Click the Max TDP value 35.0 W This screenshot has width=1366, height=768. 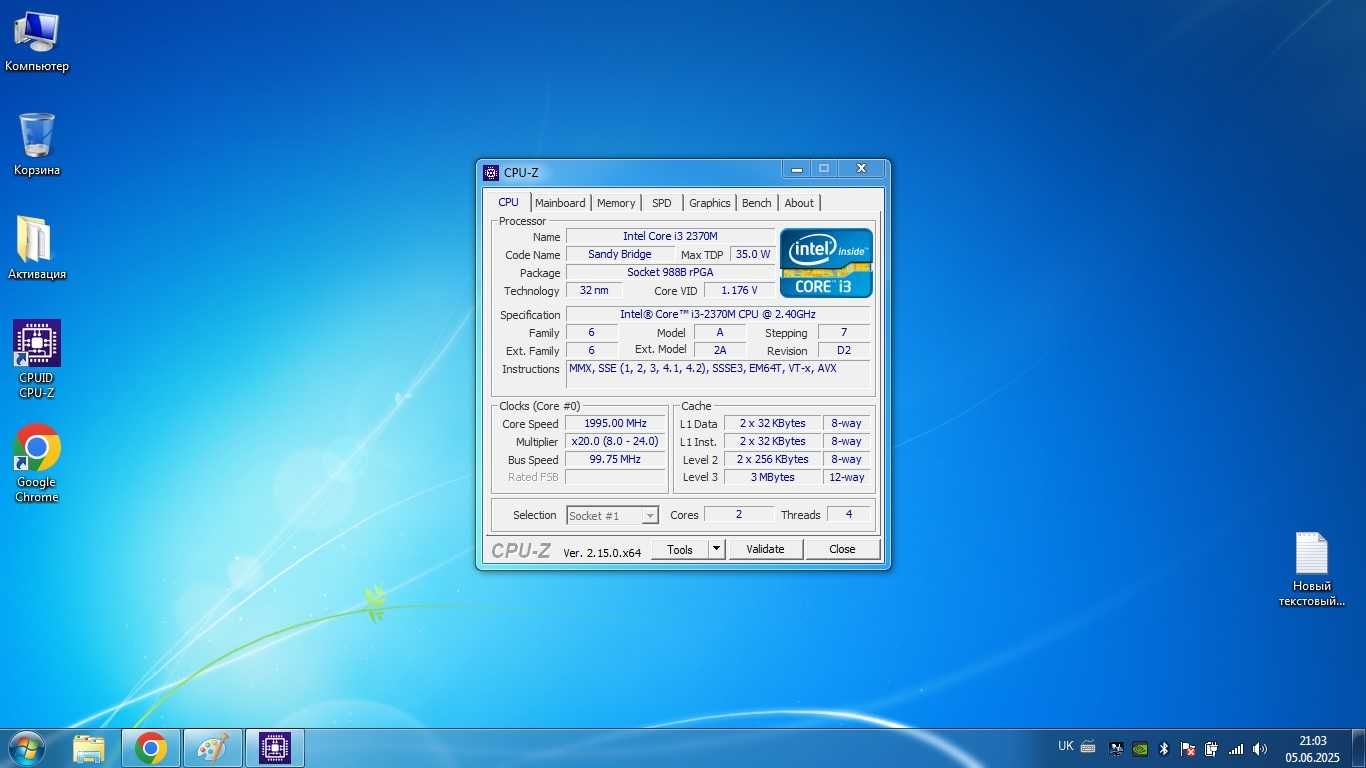[753, 254]
